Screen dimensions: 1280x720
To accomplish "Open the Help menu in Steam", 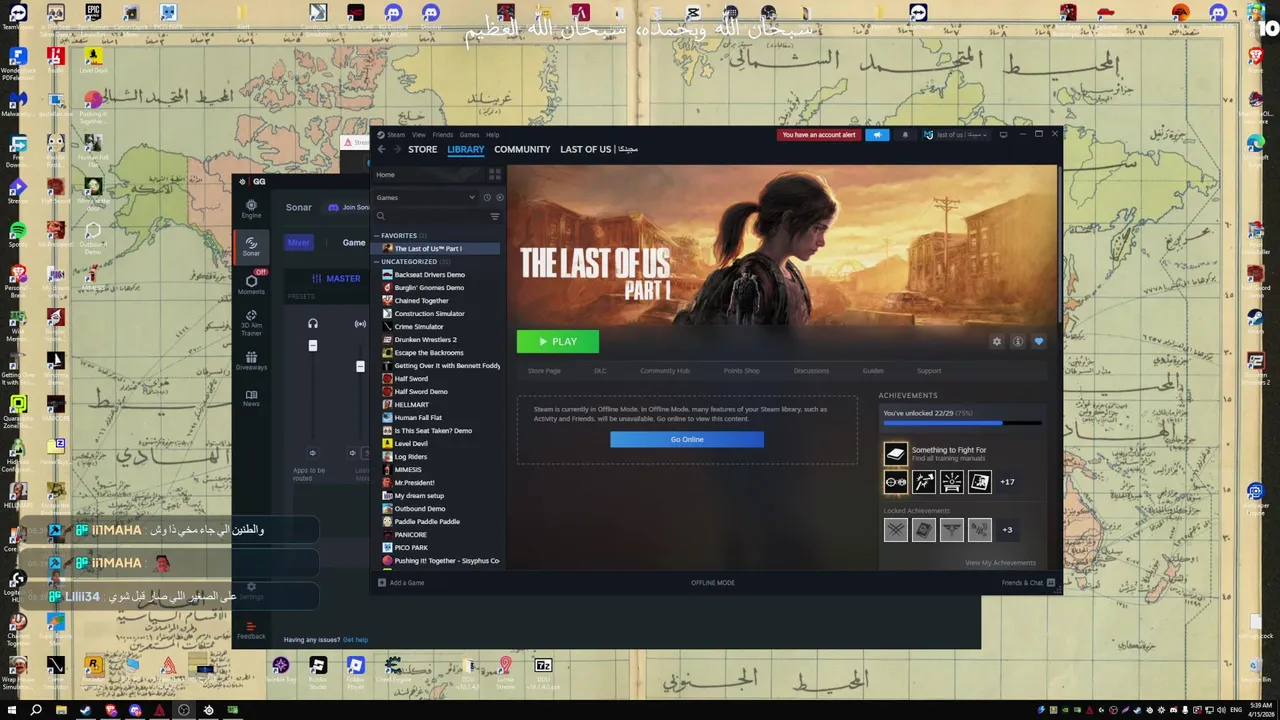I will (492, 135).
